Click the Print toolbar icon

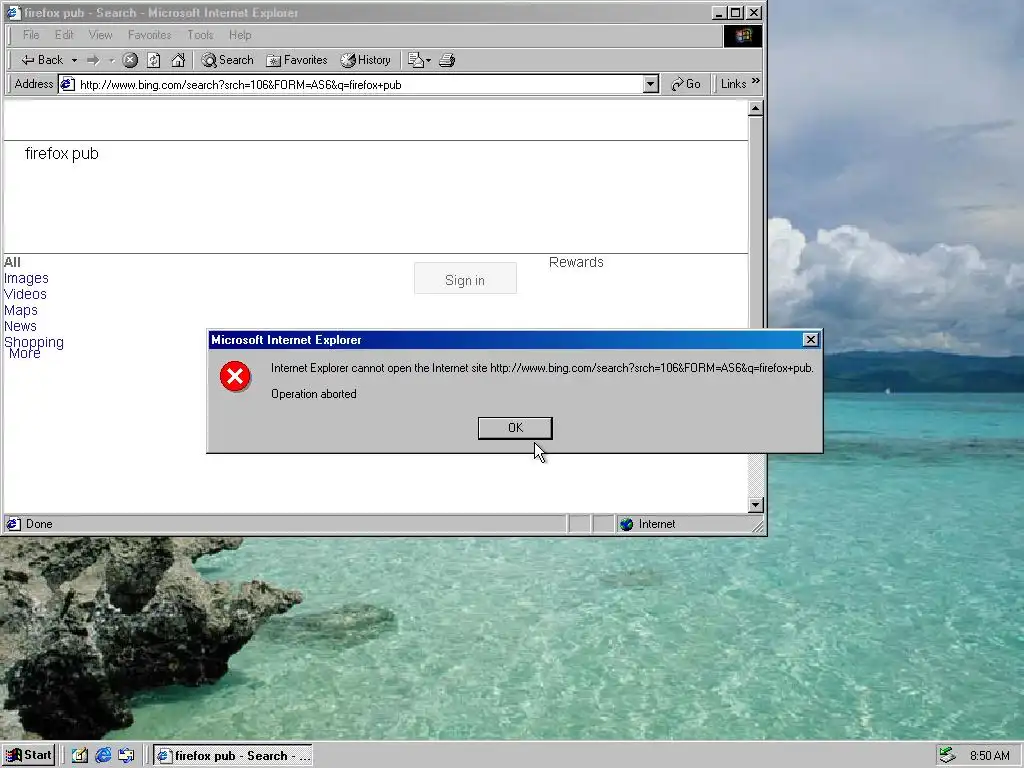[447, 60]
